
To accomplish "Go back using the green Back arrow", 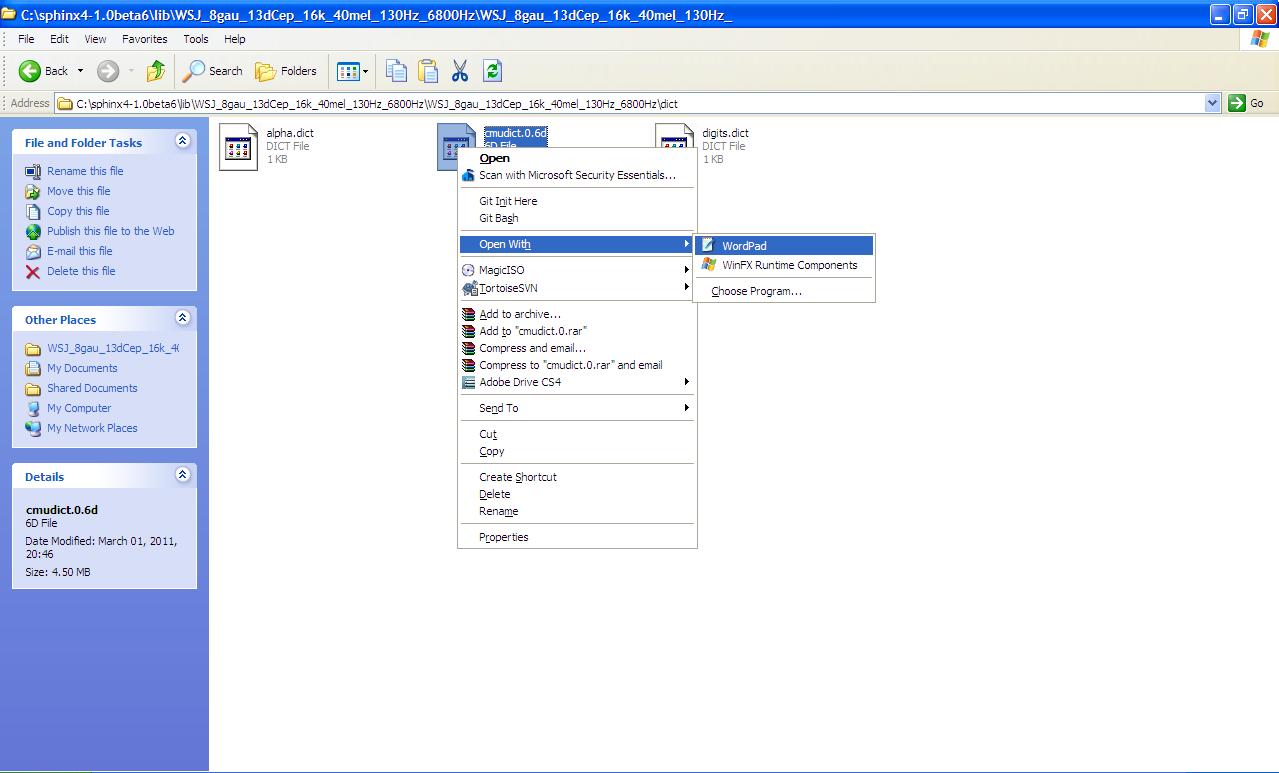I will coord(43,71).
